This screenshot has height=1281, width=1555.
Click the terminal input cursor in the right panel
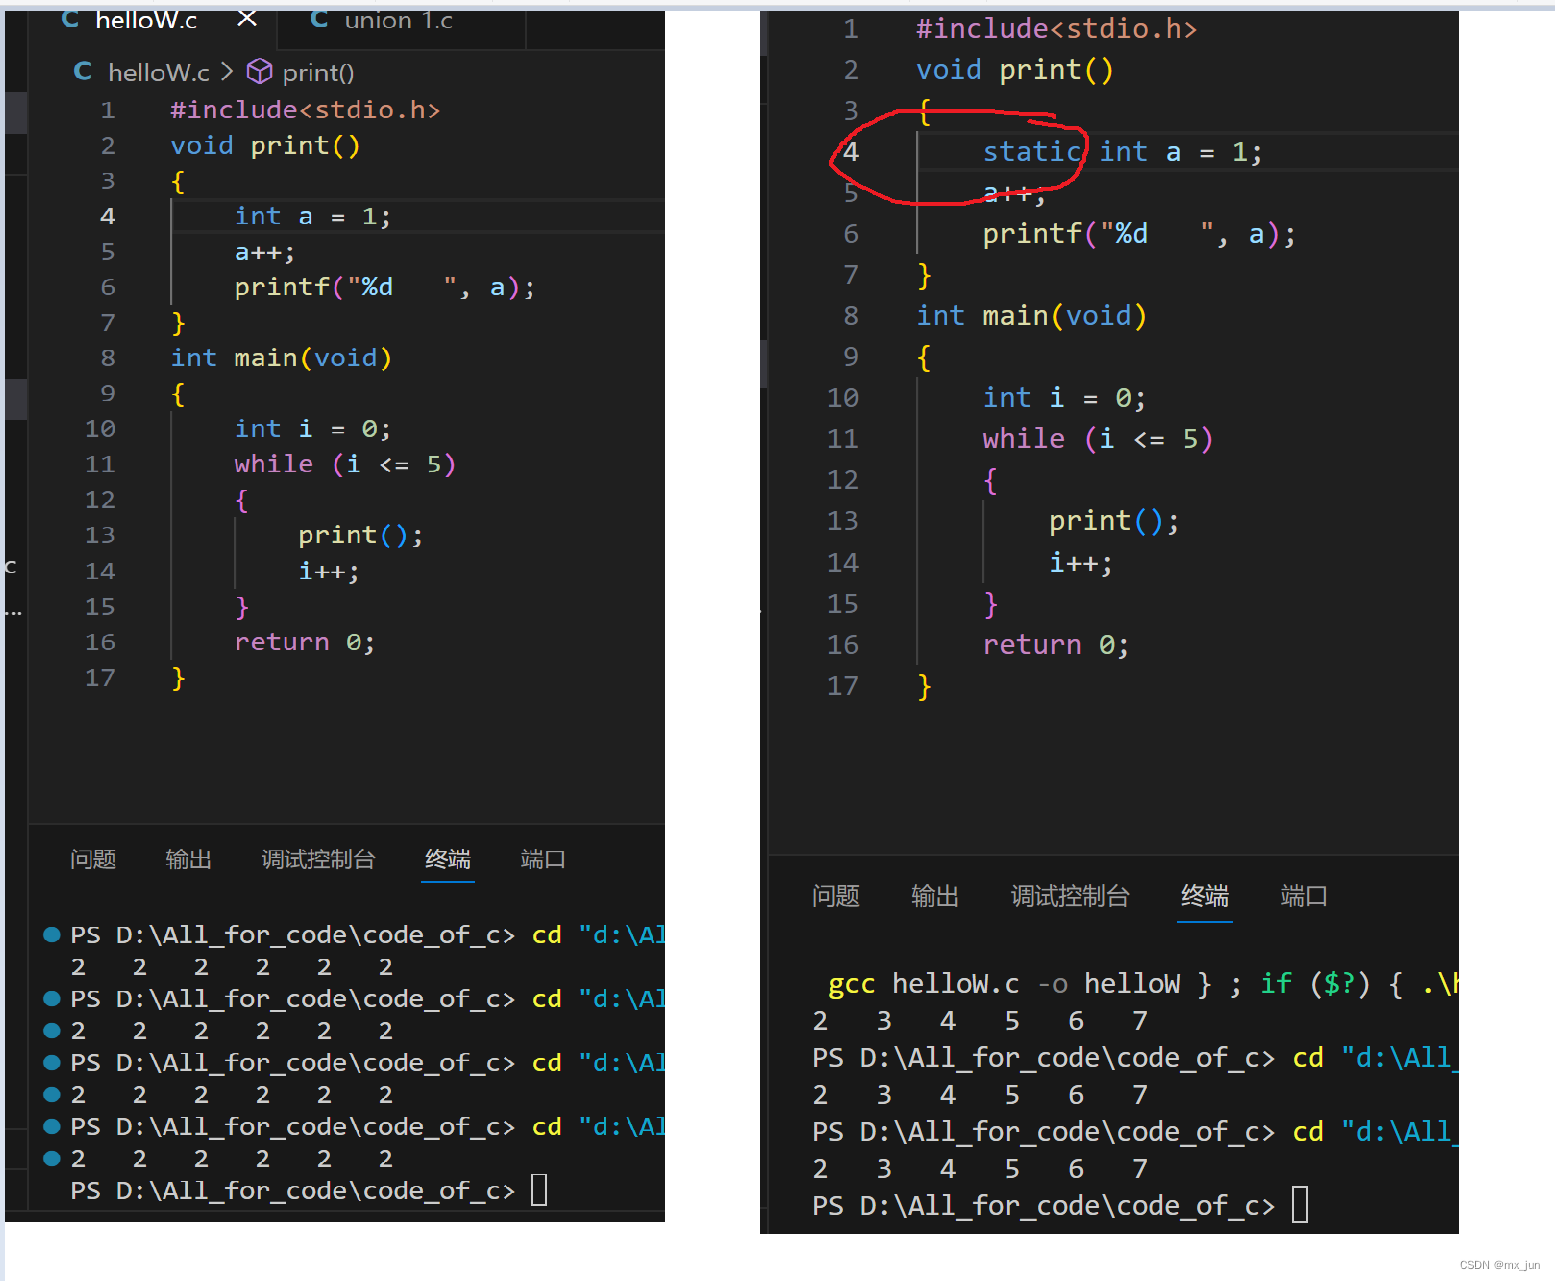tap(1300, 1205)
